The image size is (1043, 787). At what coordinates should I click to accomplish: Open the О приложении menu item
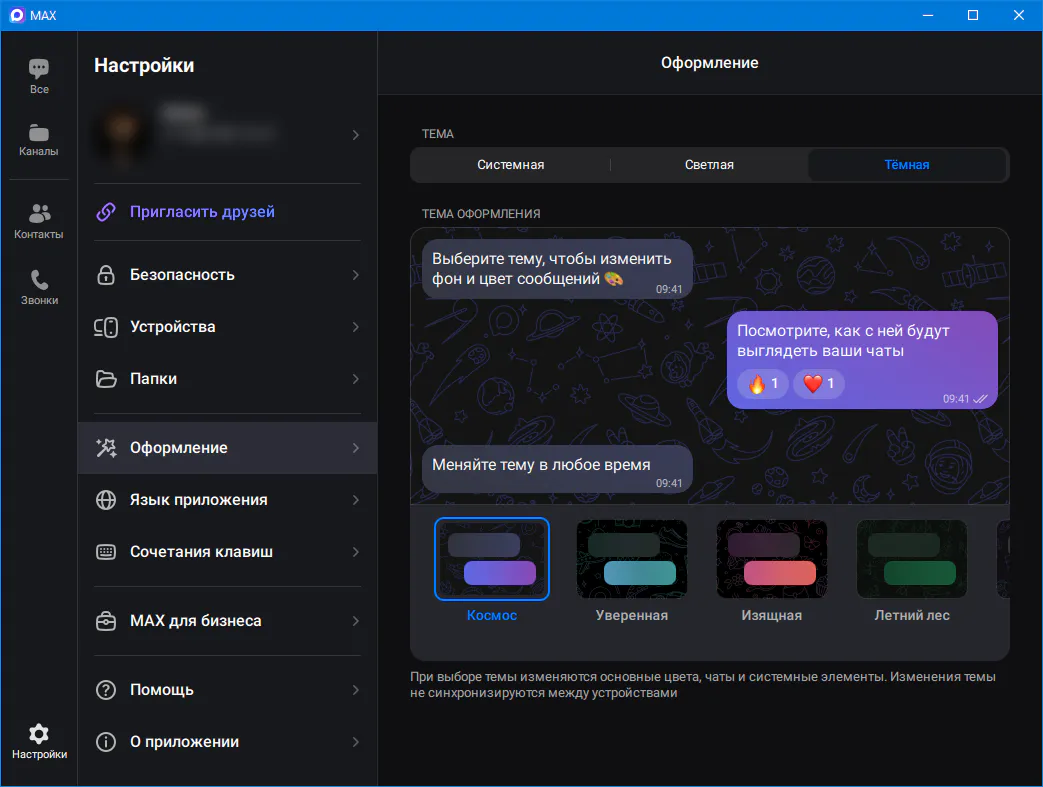point(185,742)
